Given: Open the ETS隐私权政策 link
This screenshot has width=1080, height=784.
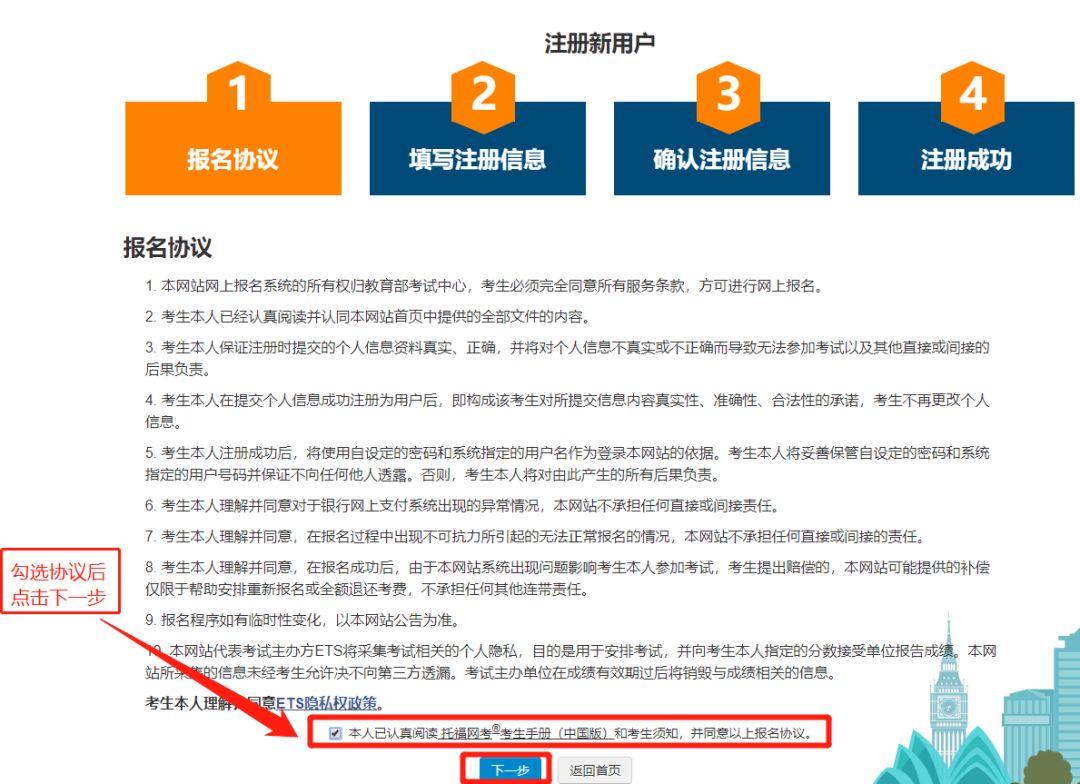Looking at the screenshot, I should point(329,703).
